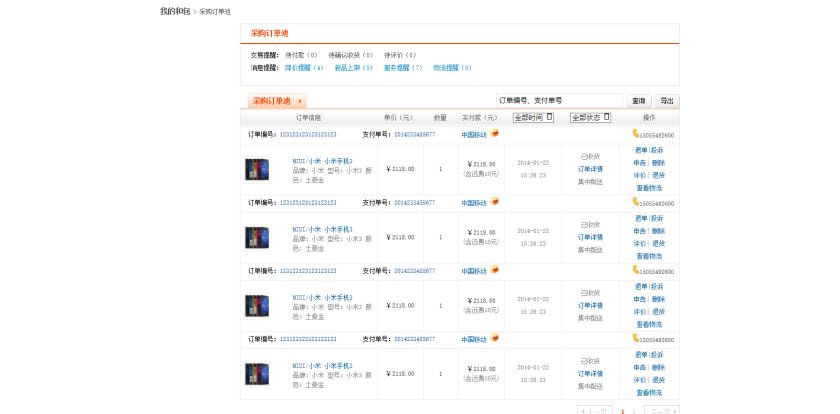Screen dimensions: 840x414
Task: Open order number link in the second order
Action: 308,203
